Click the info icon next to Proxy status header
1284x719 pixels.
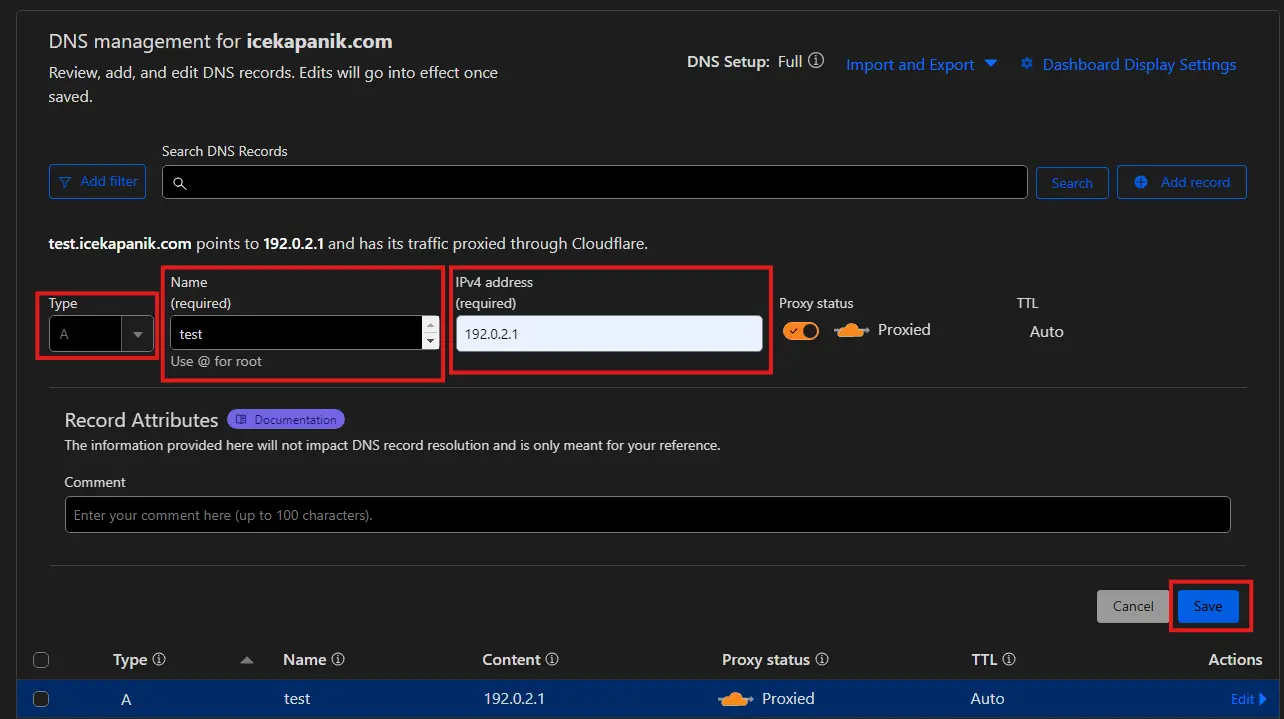coord(822,660)
